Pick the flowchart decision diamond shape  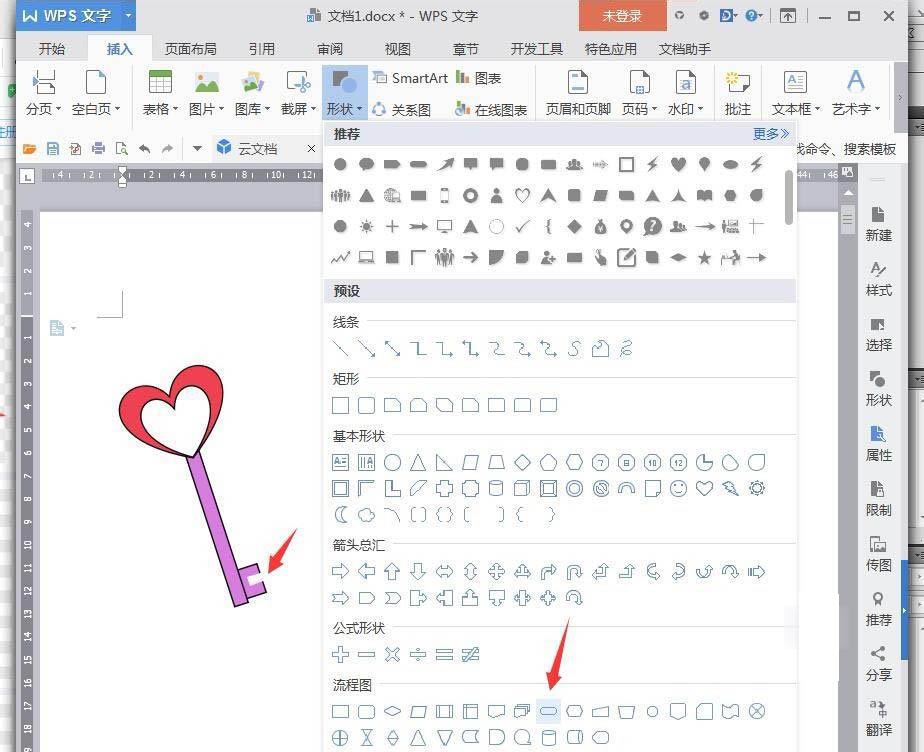392,711
